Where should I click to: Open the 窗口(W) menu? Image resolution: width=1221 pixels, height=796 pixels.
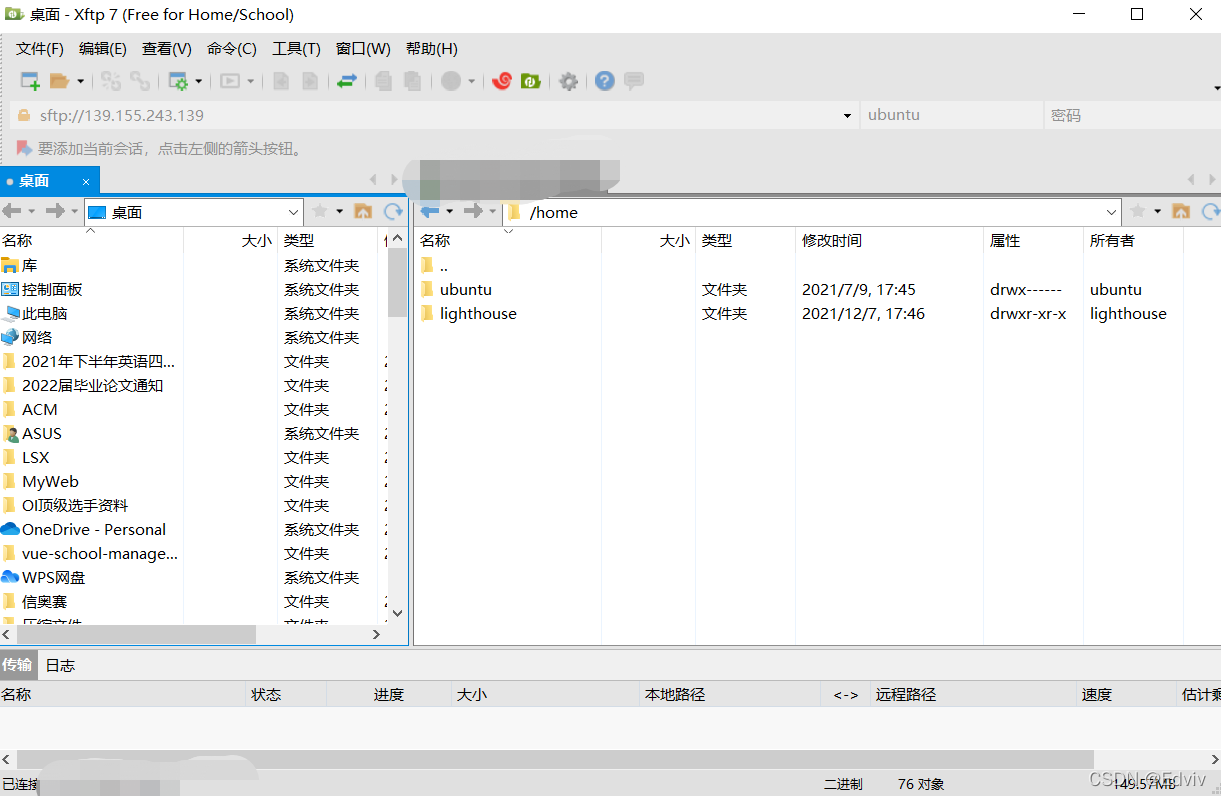click(363, 48)
